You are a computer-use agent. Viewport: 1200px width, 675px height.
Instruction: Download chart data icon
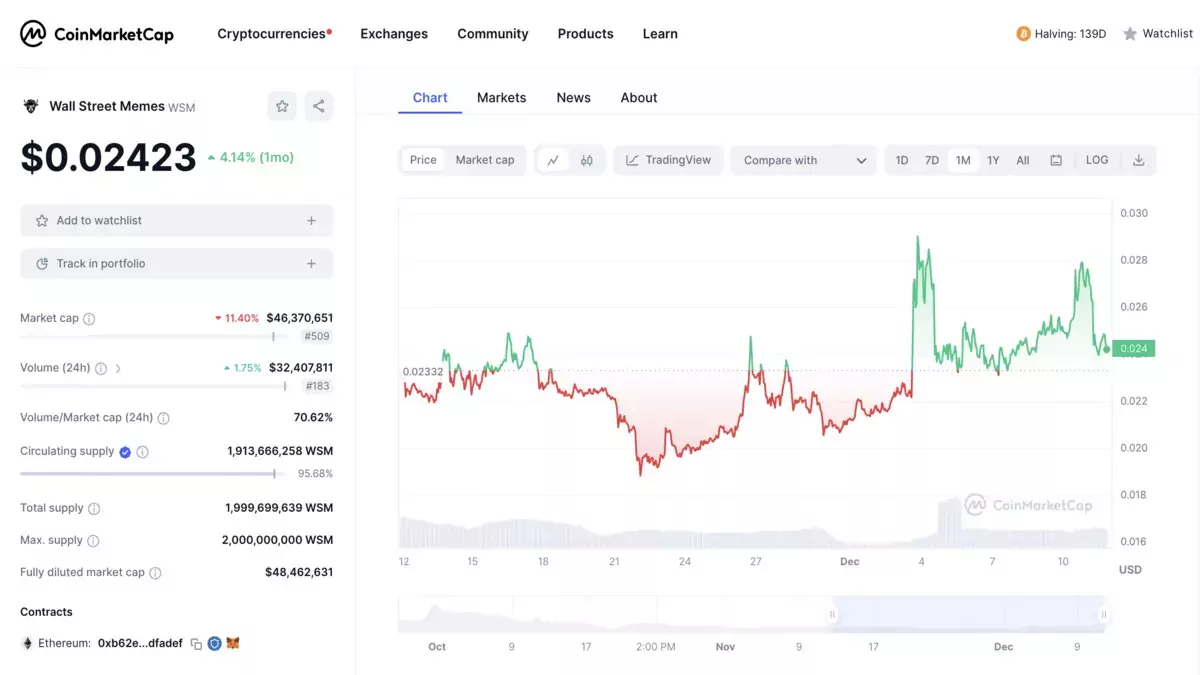tap(1138, 160)
